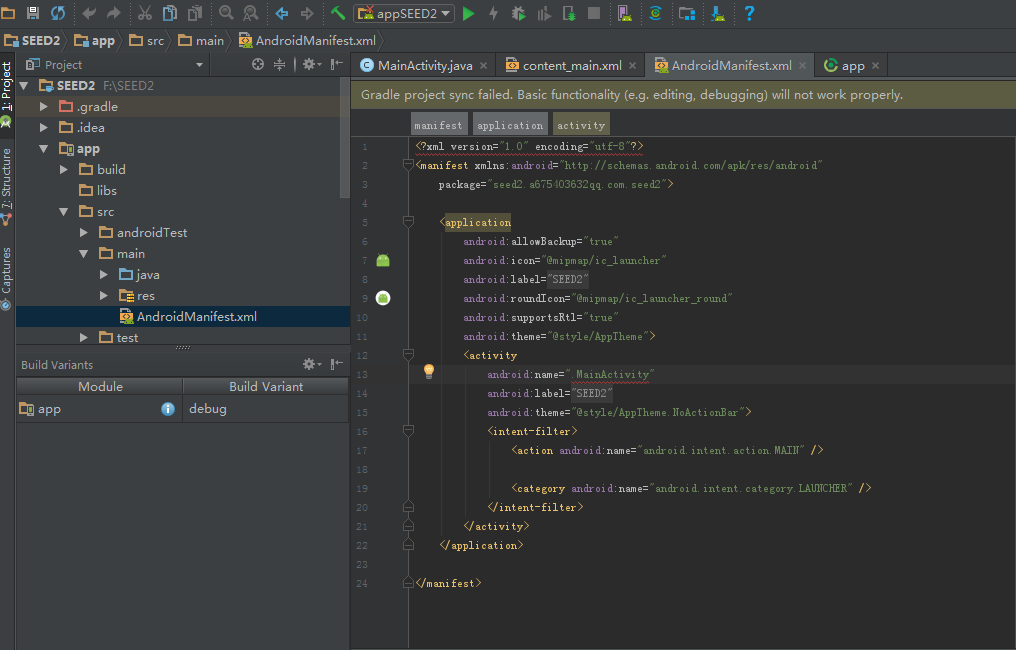Image resolution: width=1016 pixels, height=650 pixels.
Task: Run the app with green play button
Action: [x=468, y=13]
